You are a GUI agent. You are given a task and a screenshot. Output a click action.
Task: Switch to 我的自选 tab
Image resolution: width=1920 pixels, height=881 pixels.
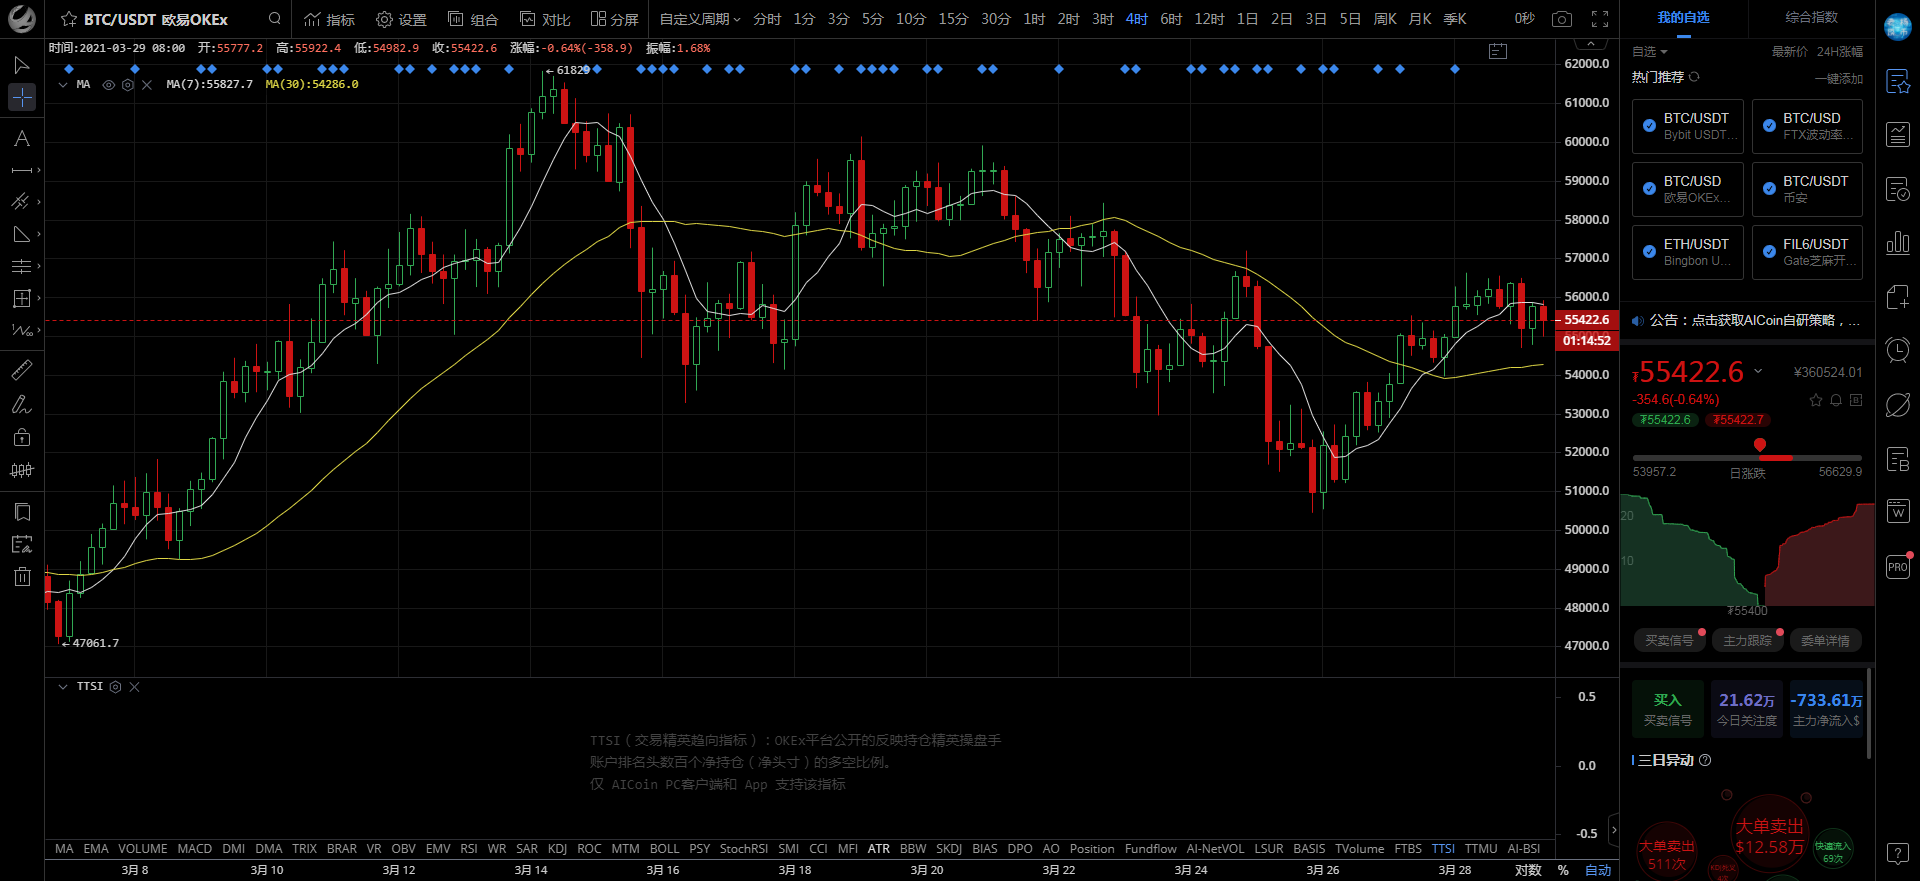pyautogui.click(x=1683, y=18)
